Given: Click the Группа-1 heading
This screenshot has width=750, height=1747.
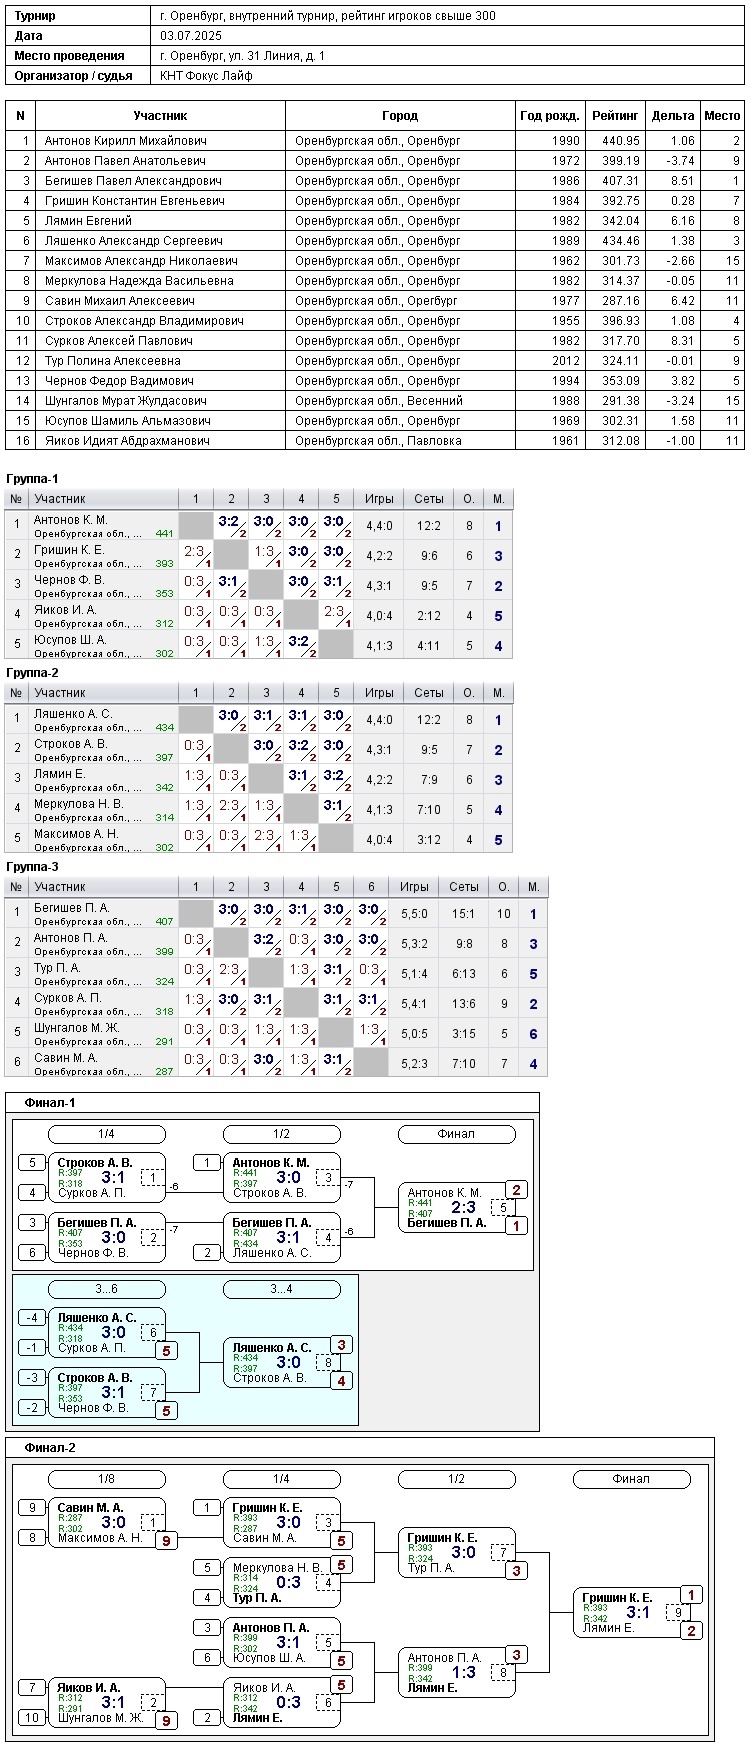Looking at the screenshot, I should point(32,479).
